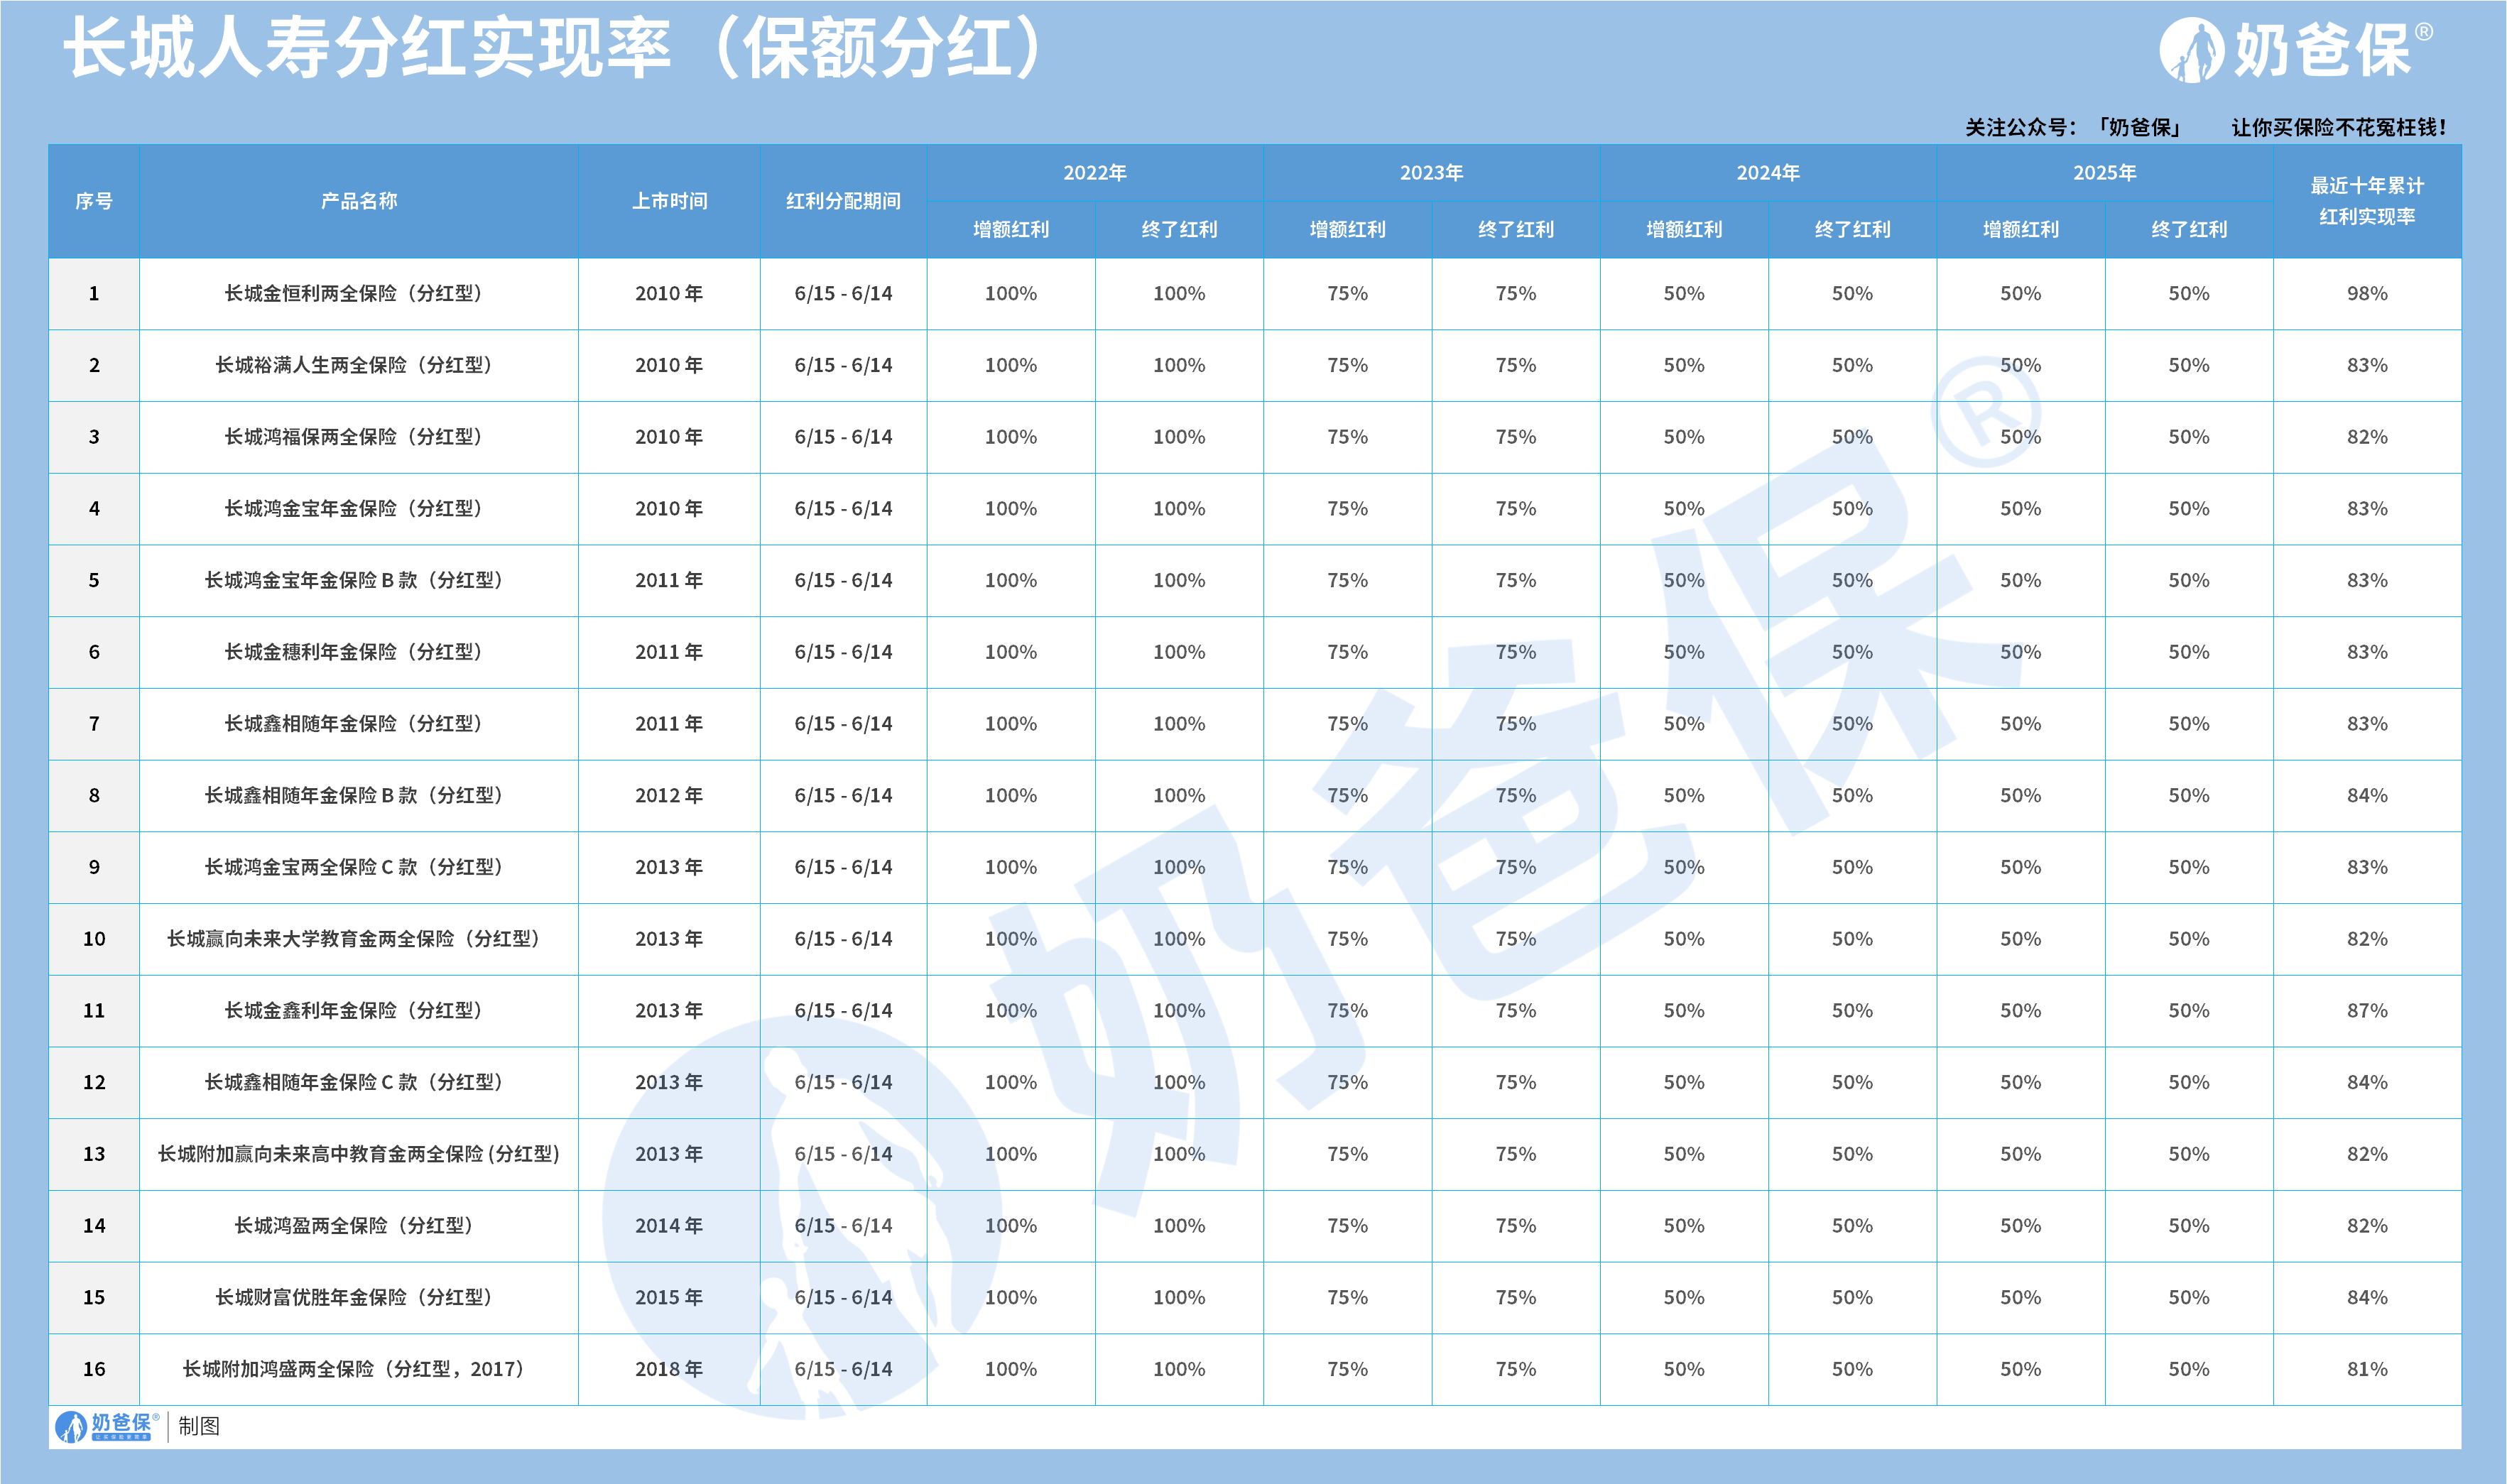Select product 长城鸿盈两全保险（分红型）
This screenshot has width=2507, height=1484.
click(x=358, y=1225)
